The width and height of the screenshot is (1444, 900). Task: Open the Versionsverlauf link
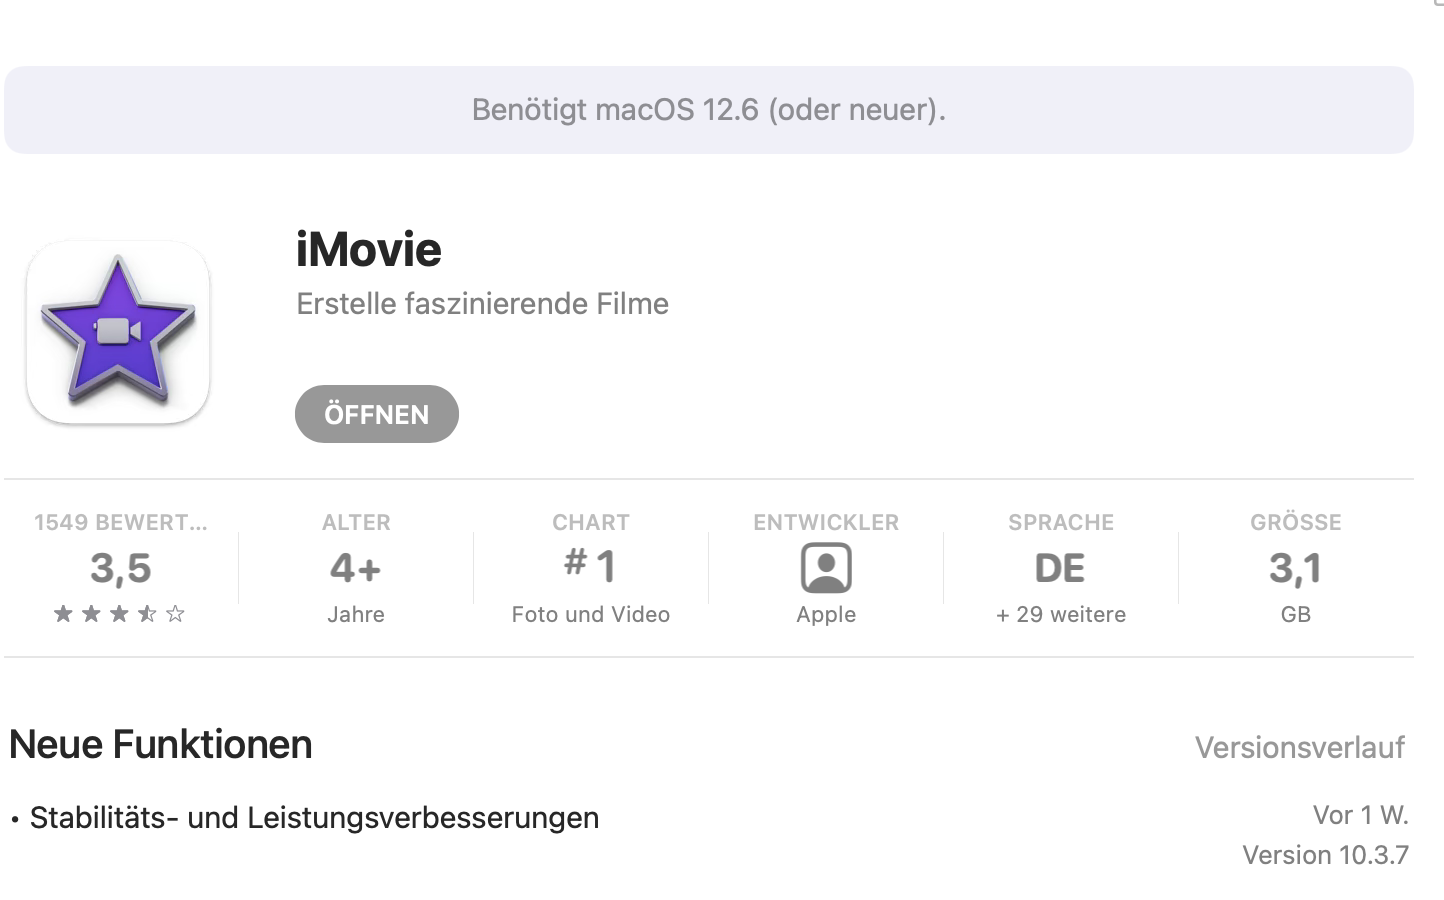pos(1299,747)
